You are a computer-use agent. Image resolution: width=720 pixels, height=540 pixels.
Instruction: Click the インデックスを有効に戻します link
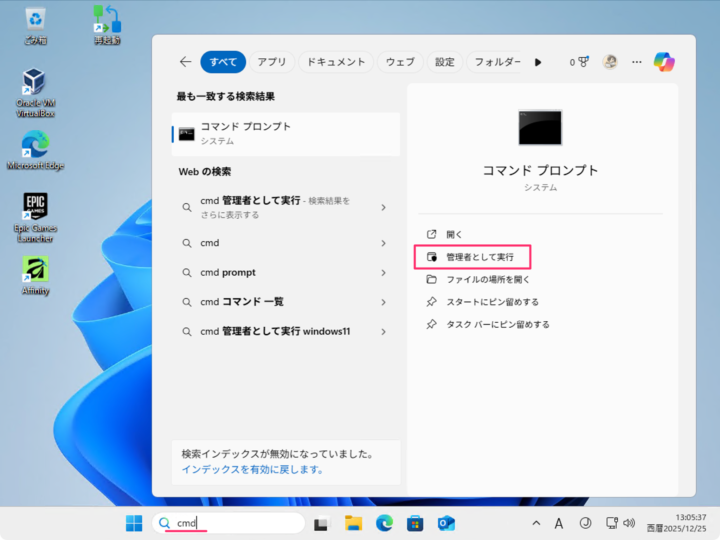[252, 469]
